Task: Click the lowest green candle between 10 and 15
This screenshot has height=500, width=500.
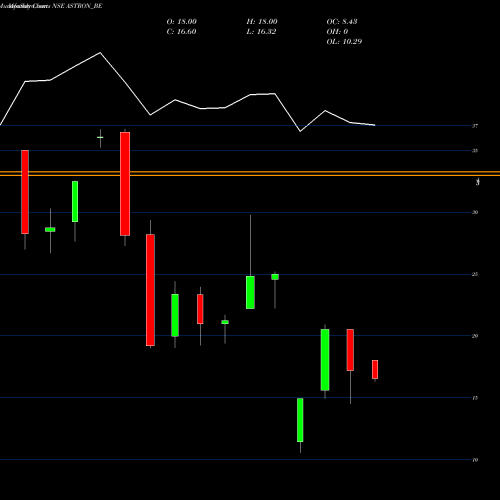Action: 300,420
